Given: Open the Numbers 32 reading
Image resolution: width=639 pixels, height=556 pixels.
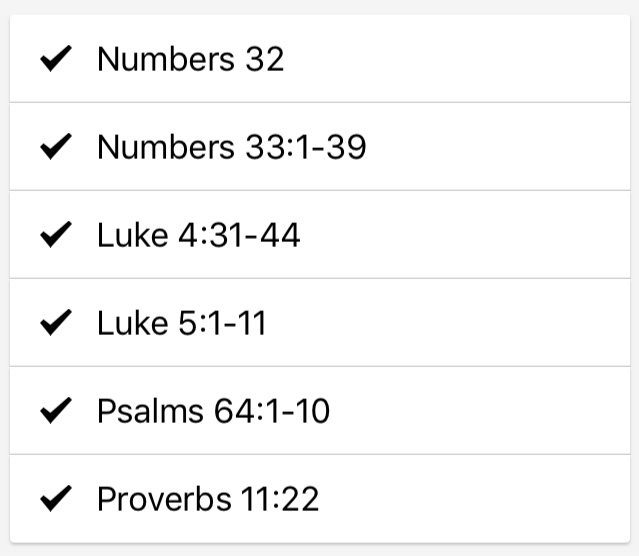Looking at the screenshot, I should click(x=190, y=60).
